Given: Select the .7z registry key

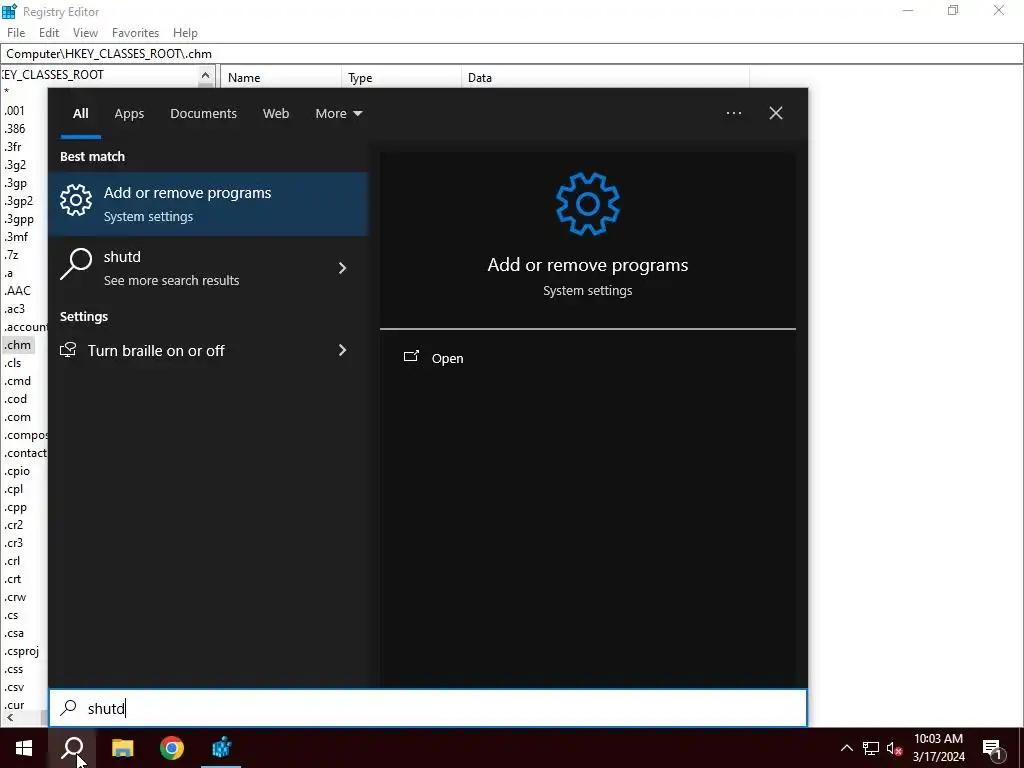Looking at the screenshot, I should pos(11,255).
